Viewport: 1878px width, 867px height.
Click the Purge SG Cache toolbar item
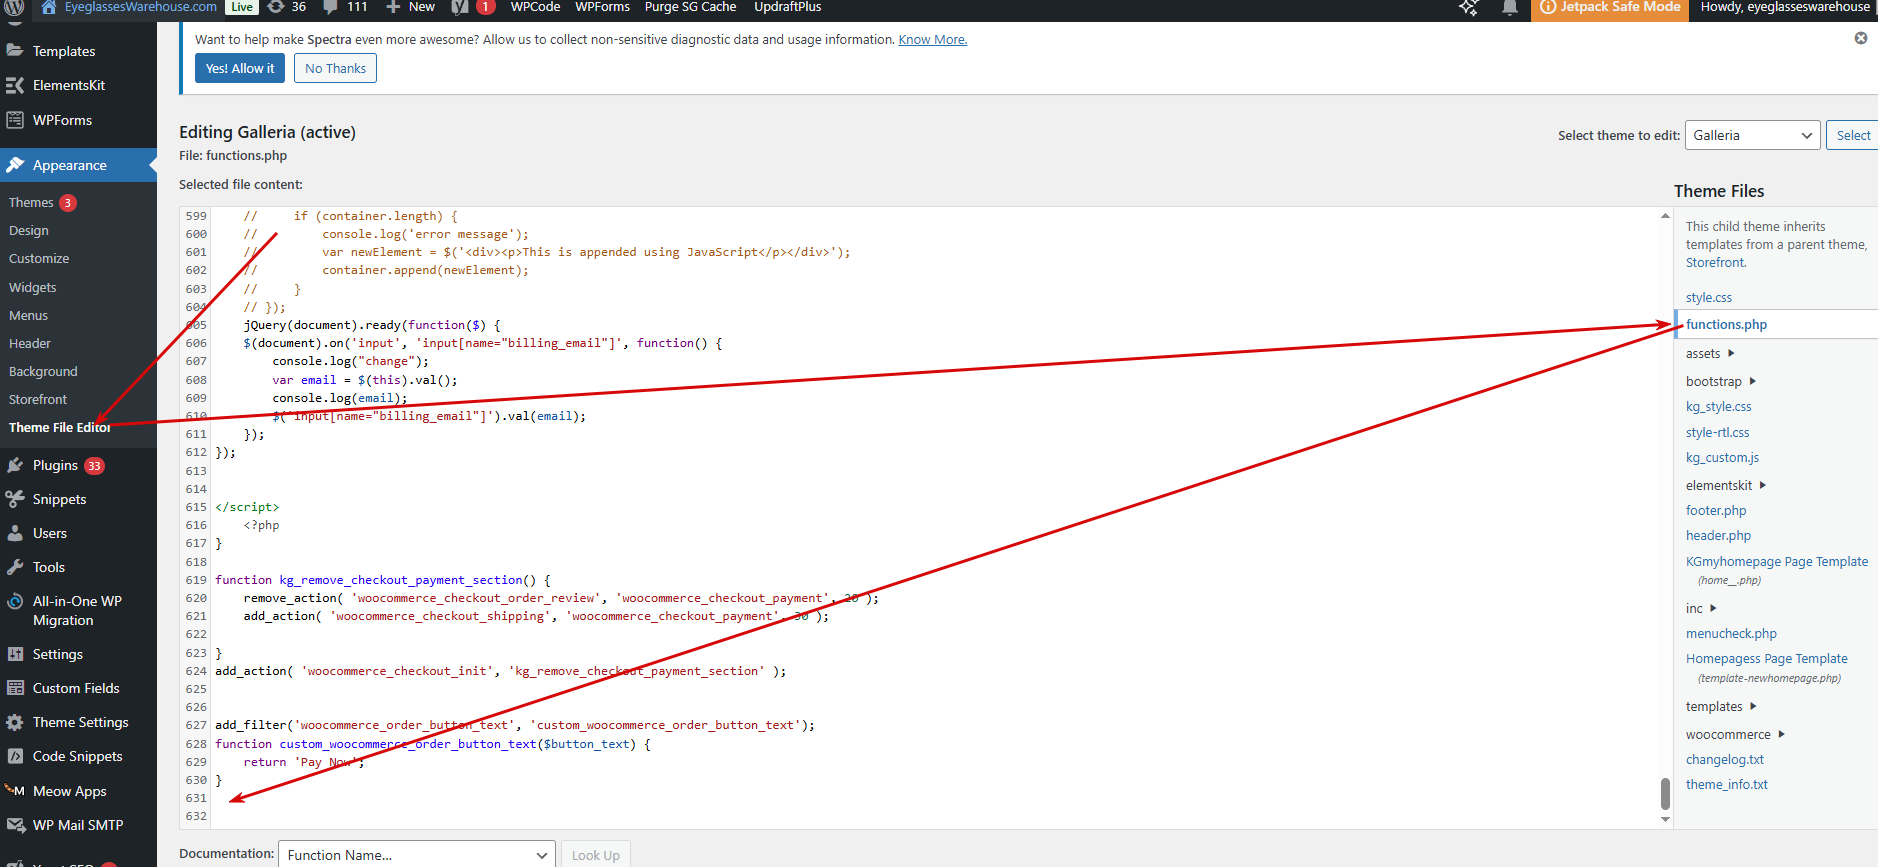690,7
